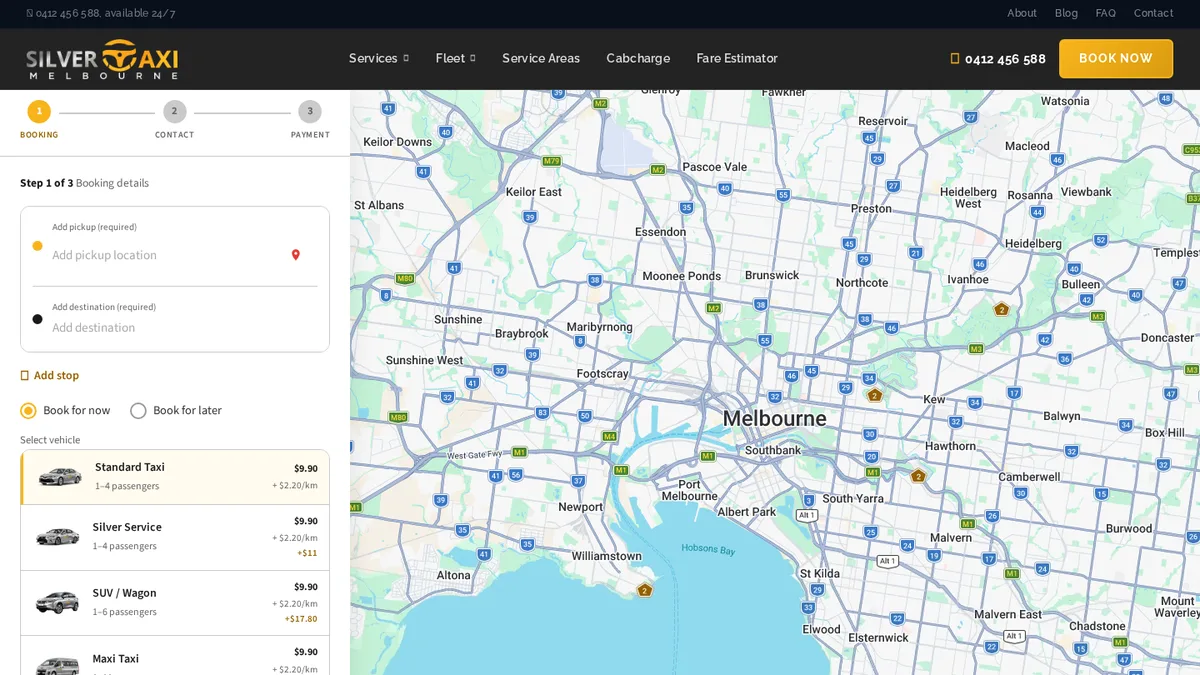Click step 2 Contact circle
Screen dimensions: 1200x675
tap(174, 111)
